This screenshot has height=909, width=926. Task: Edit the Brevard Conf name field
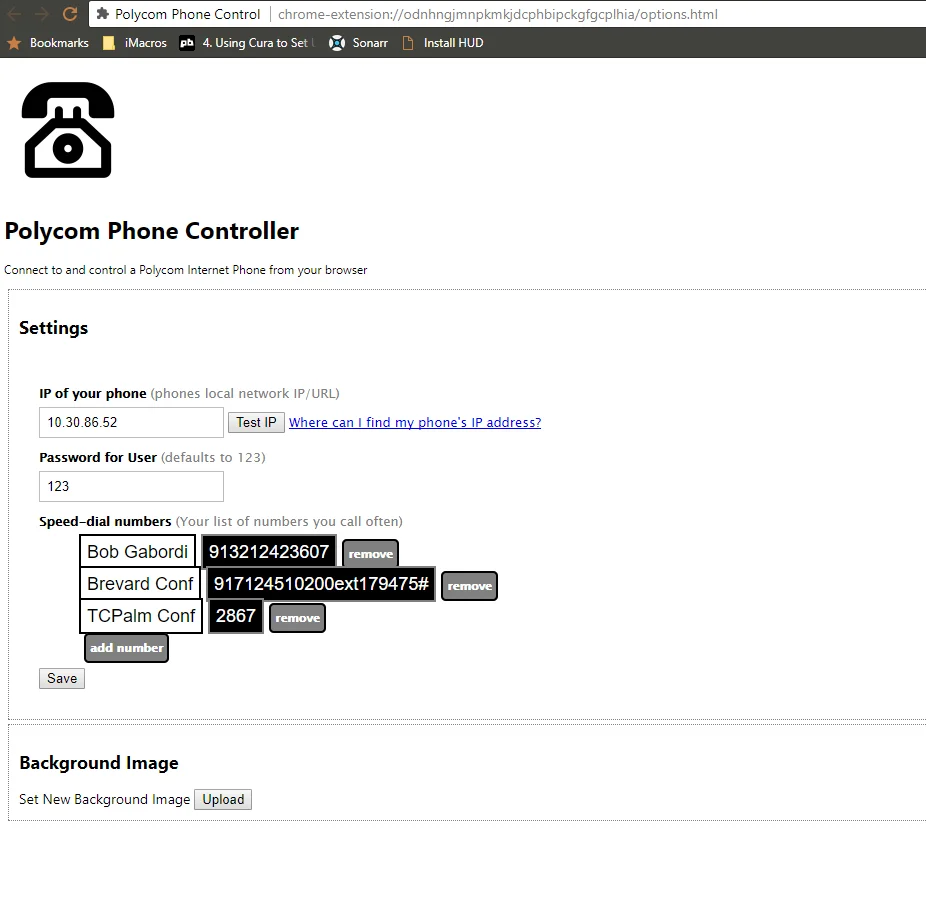140,583
